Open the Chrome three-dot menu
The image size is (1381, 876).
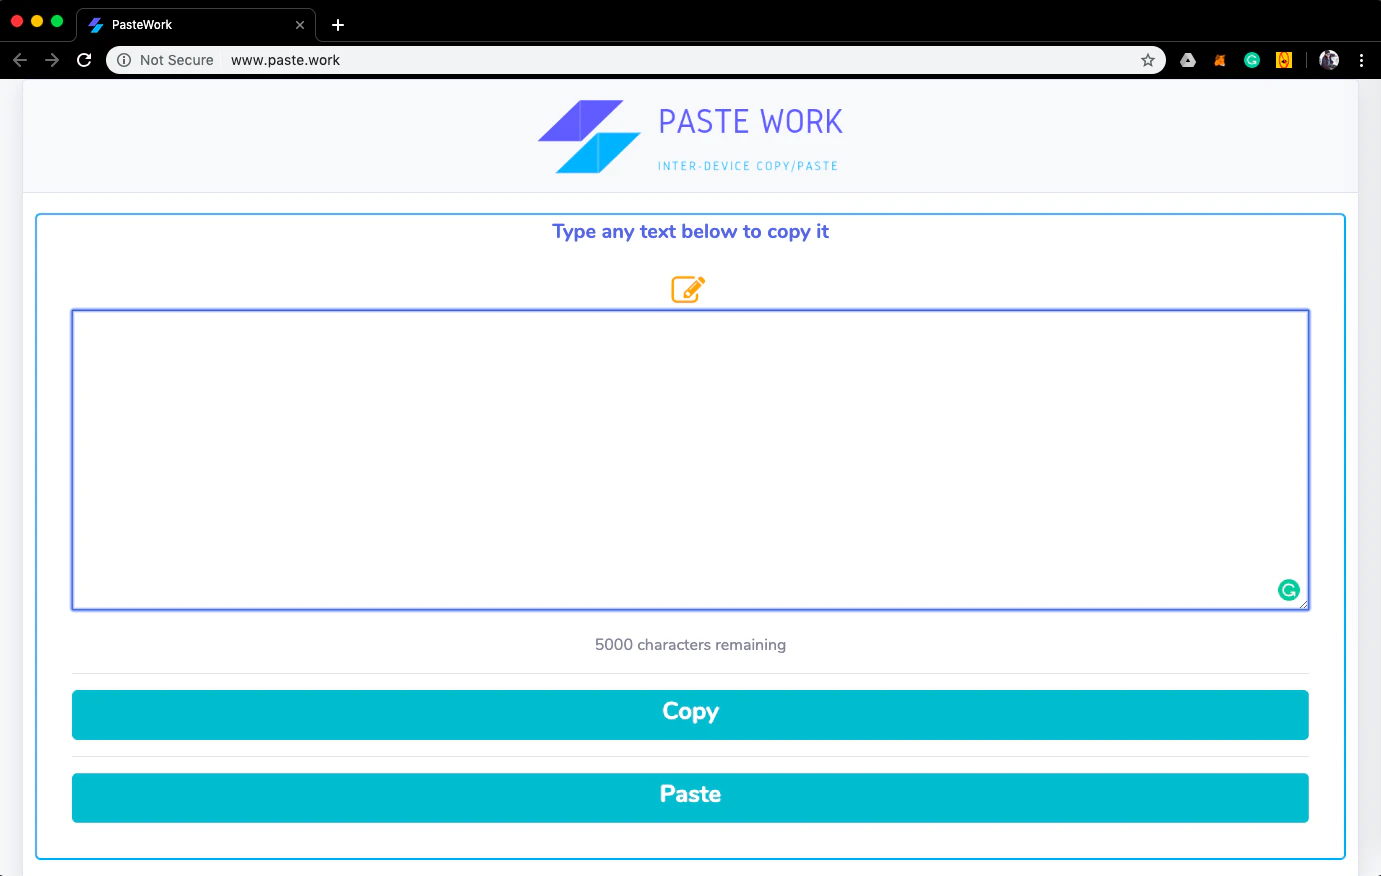click(1362, 60)
